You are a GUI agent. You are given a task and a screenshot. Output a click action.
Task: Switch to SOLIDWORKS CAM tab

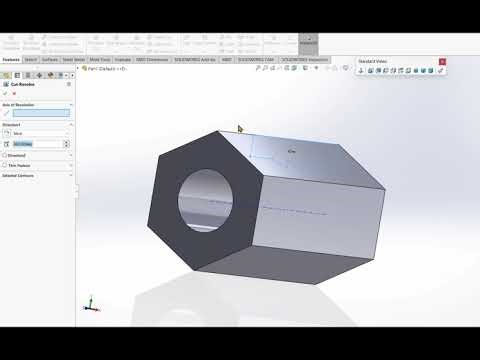pyautogui.click(x=256, y=60)
